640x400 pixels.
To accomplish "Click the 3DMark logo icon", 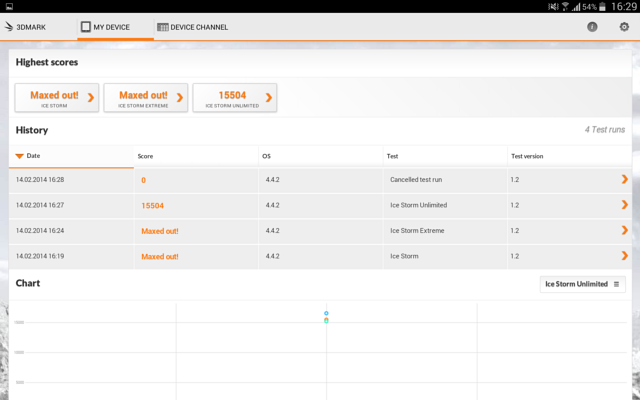I will tap(9, 27).
